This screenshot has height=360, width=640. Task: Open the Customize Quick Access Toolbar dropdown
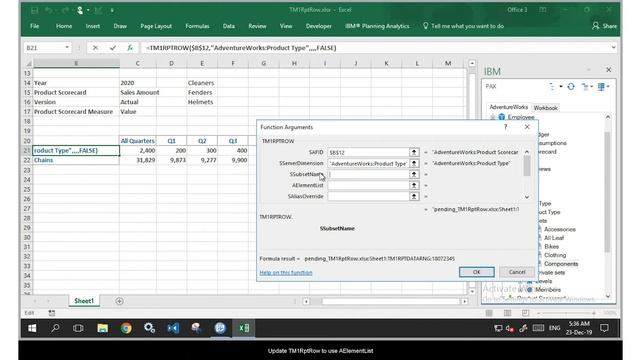[x=112, y=10]
